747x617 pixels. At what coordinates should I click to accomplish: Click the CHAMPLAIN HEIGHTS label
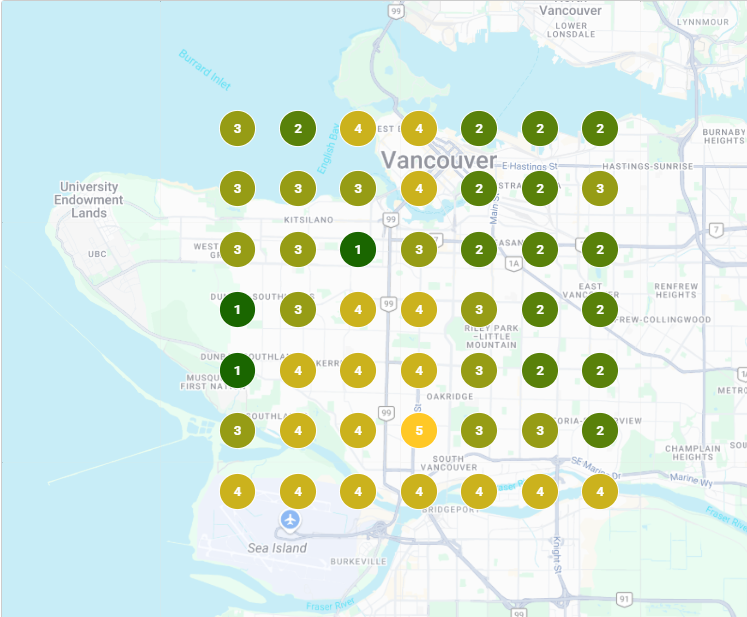693,453
